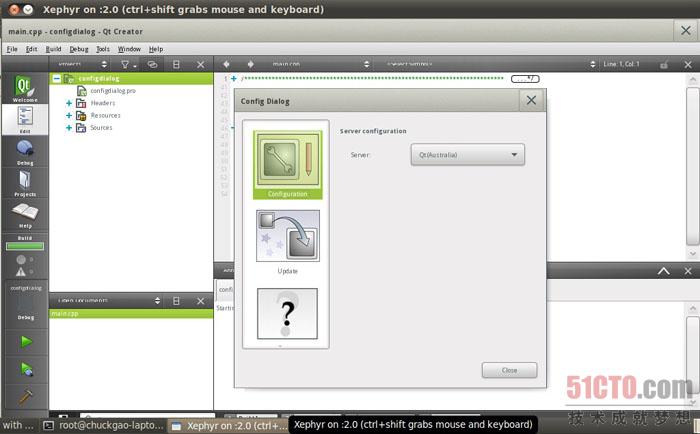Viewport: 700px width, 434px height.
Task: Close the Open Documents pane
Action: (201, 301)
